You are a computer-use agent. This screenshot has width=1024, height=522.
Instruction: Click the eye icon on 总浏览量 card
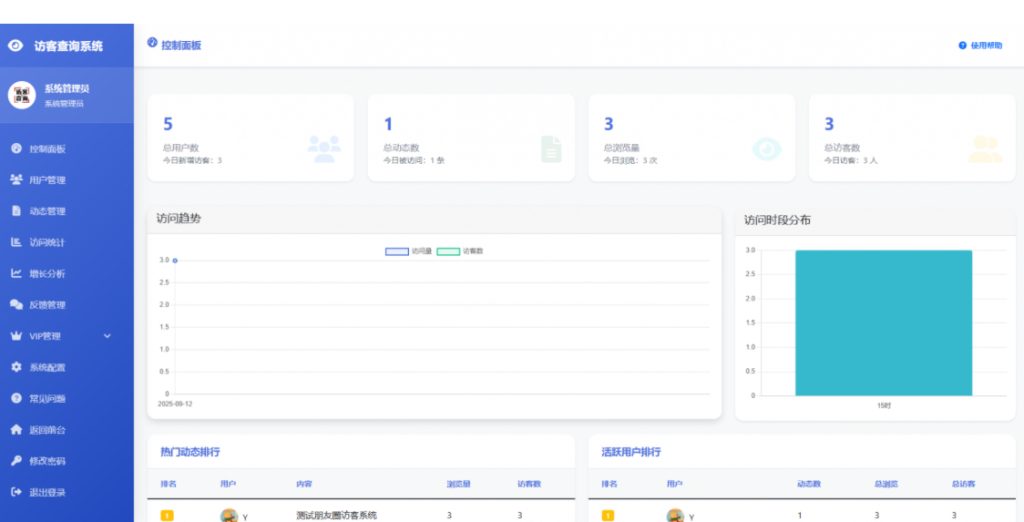tap(767, 149)
